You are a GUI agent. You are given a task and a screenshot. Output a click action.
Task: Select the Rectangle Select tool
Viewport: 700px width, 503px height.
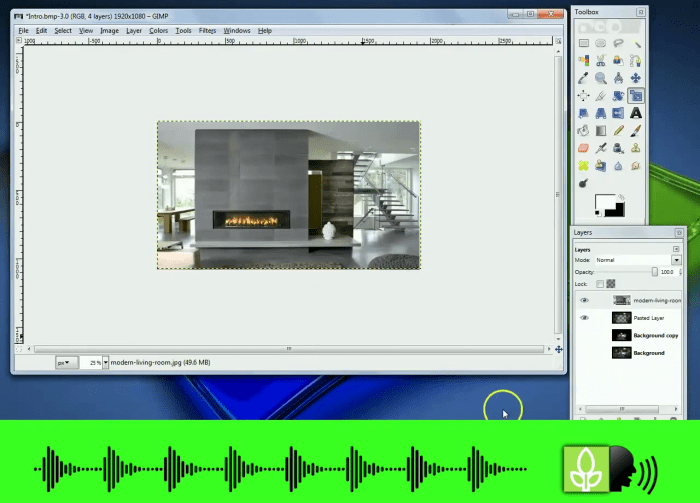pos(584,43)
